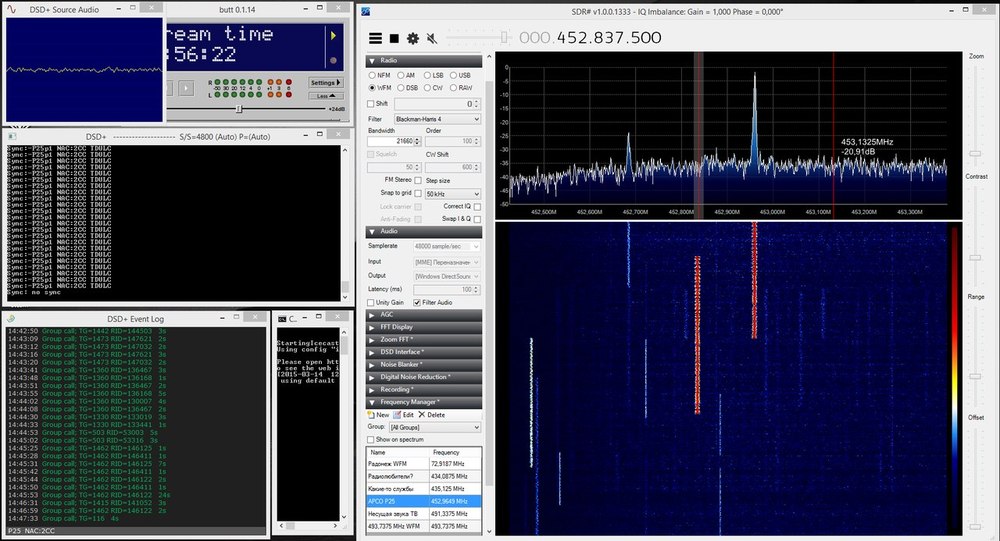1000x541 pixels.
Task: Select the NFM radio mode
Action: coord(372,75)
